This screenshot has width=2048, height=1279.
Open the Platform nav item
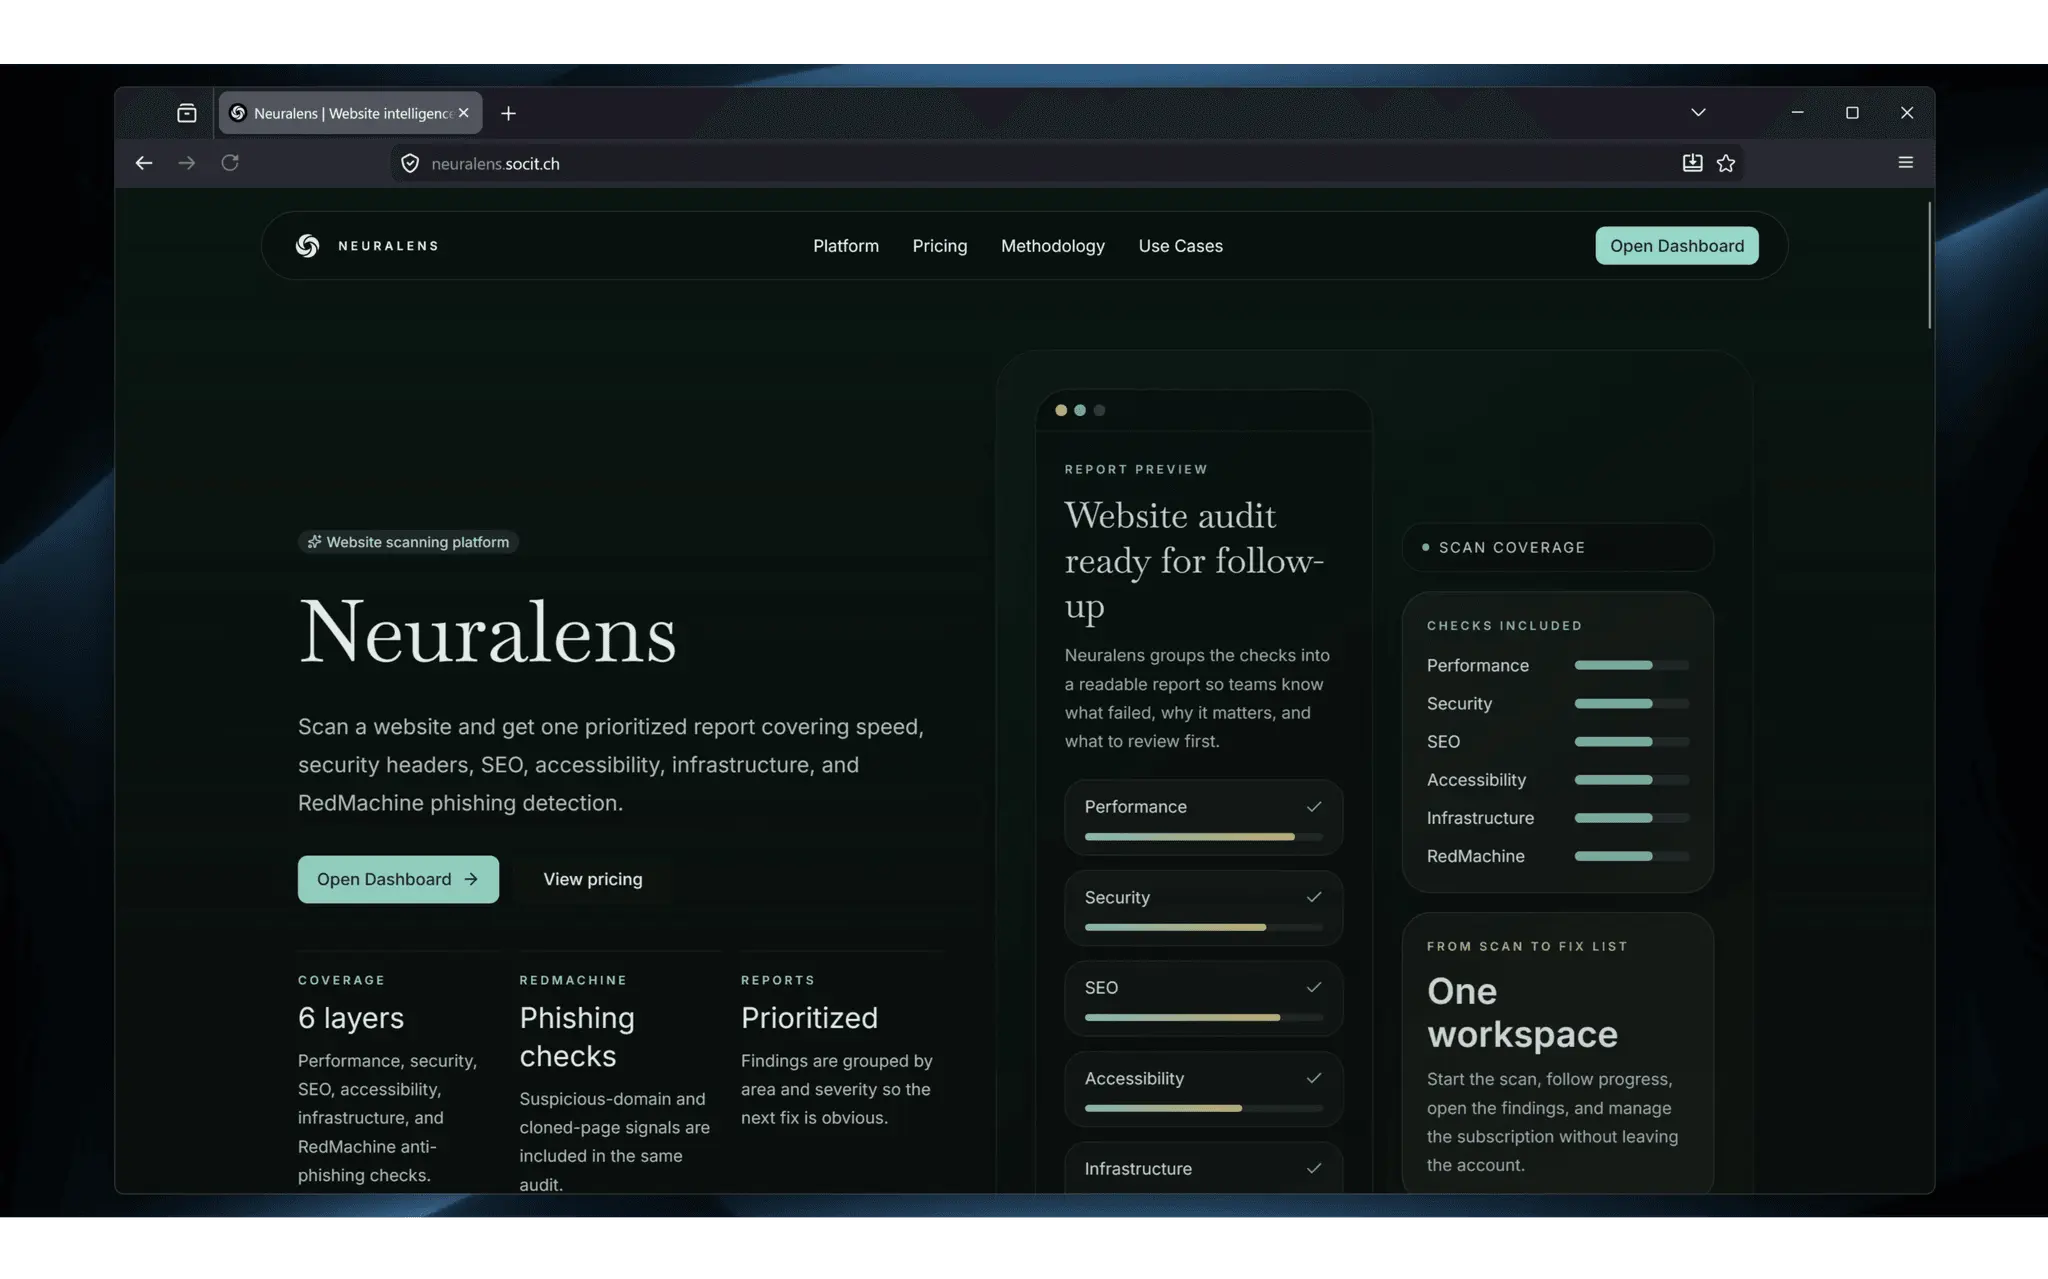point(846,246)
